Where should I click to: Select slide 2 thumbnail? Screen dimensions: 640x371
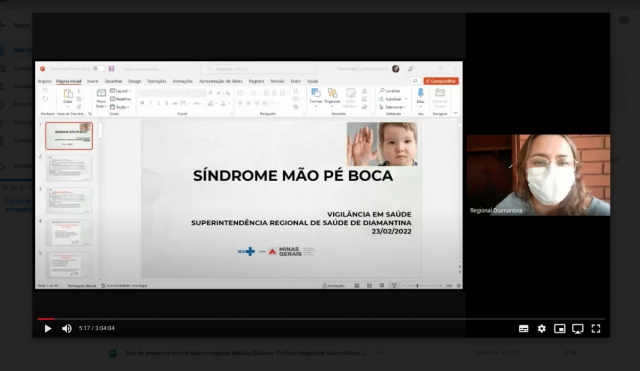pos(69,168)
